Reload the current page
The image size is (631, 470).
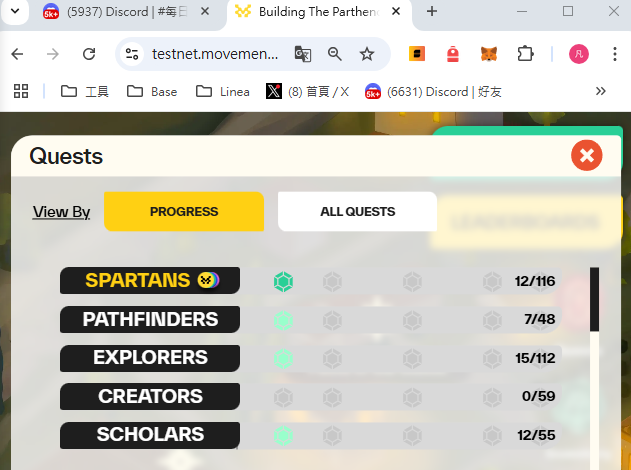(x=89, y=54)
